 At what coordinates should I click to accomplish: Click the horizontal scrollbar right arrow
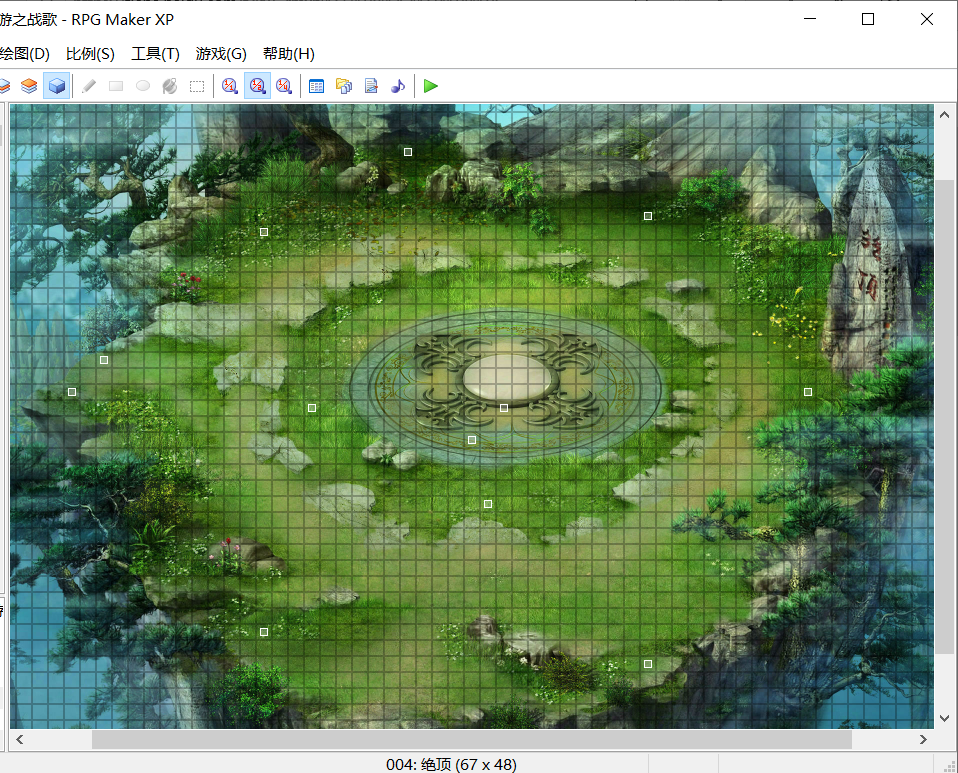click(923, 739)
